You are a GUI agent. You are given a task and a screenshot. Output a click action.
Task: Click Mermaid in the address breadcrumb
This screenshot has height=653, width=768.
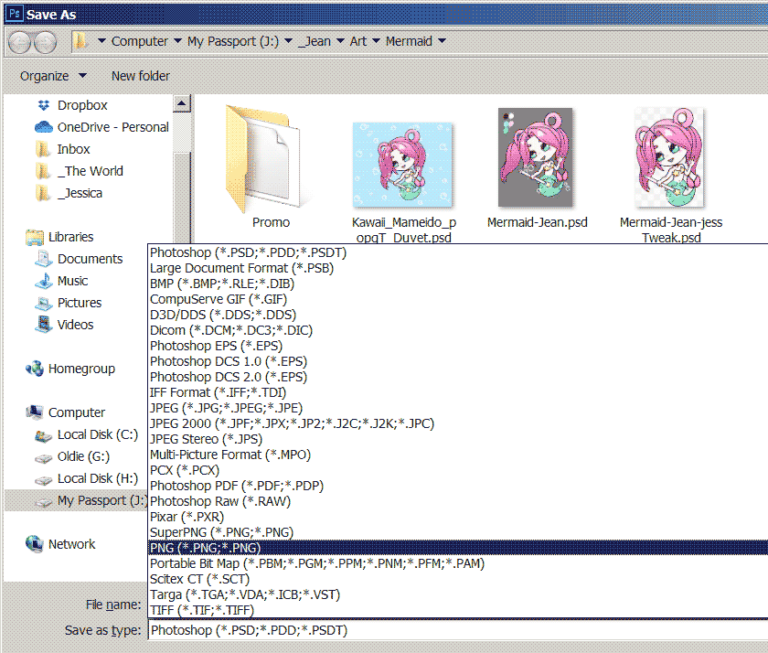pos(409,42)
